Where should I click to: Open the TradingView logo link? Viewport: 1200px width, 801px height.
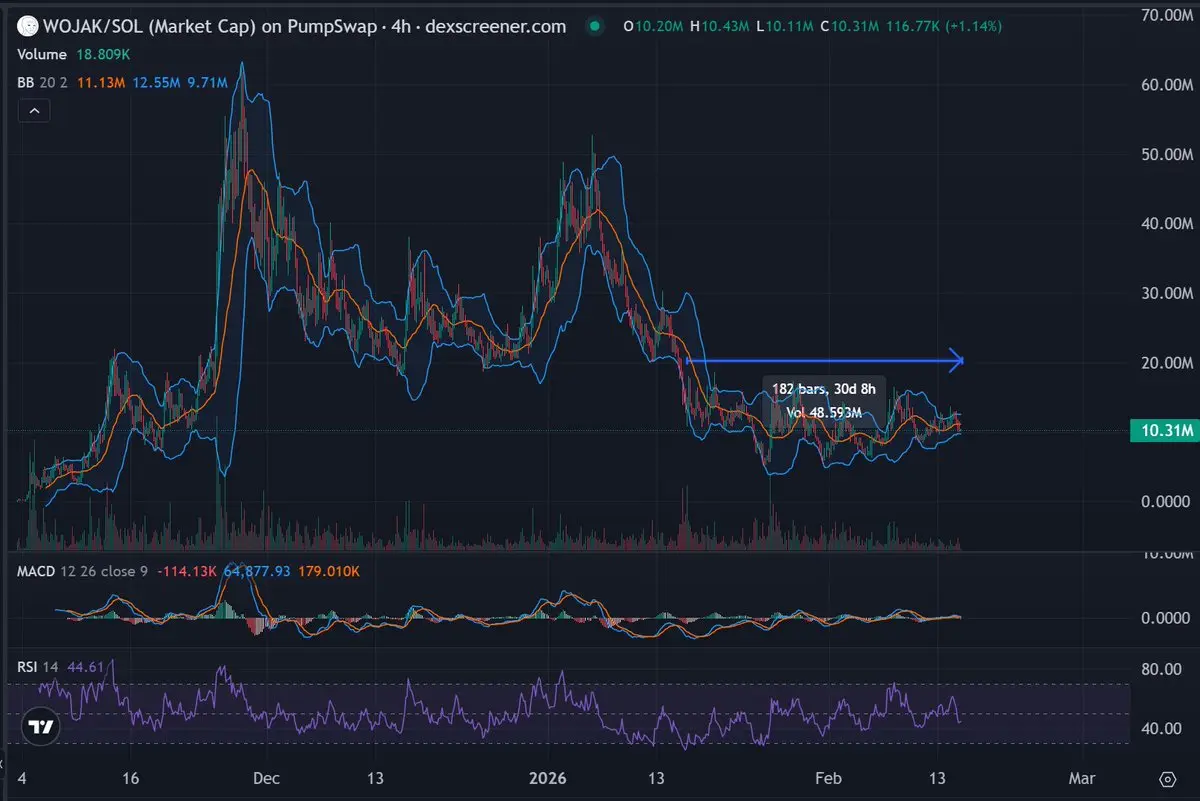[x=40, y=728]
